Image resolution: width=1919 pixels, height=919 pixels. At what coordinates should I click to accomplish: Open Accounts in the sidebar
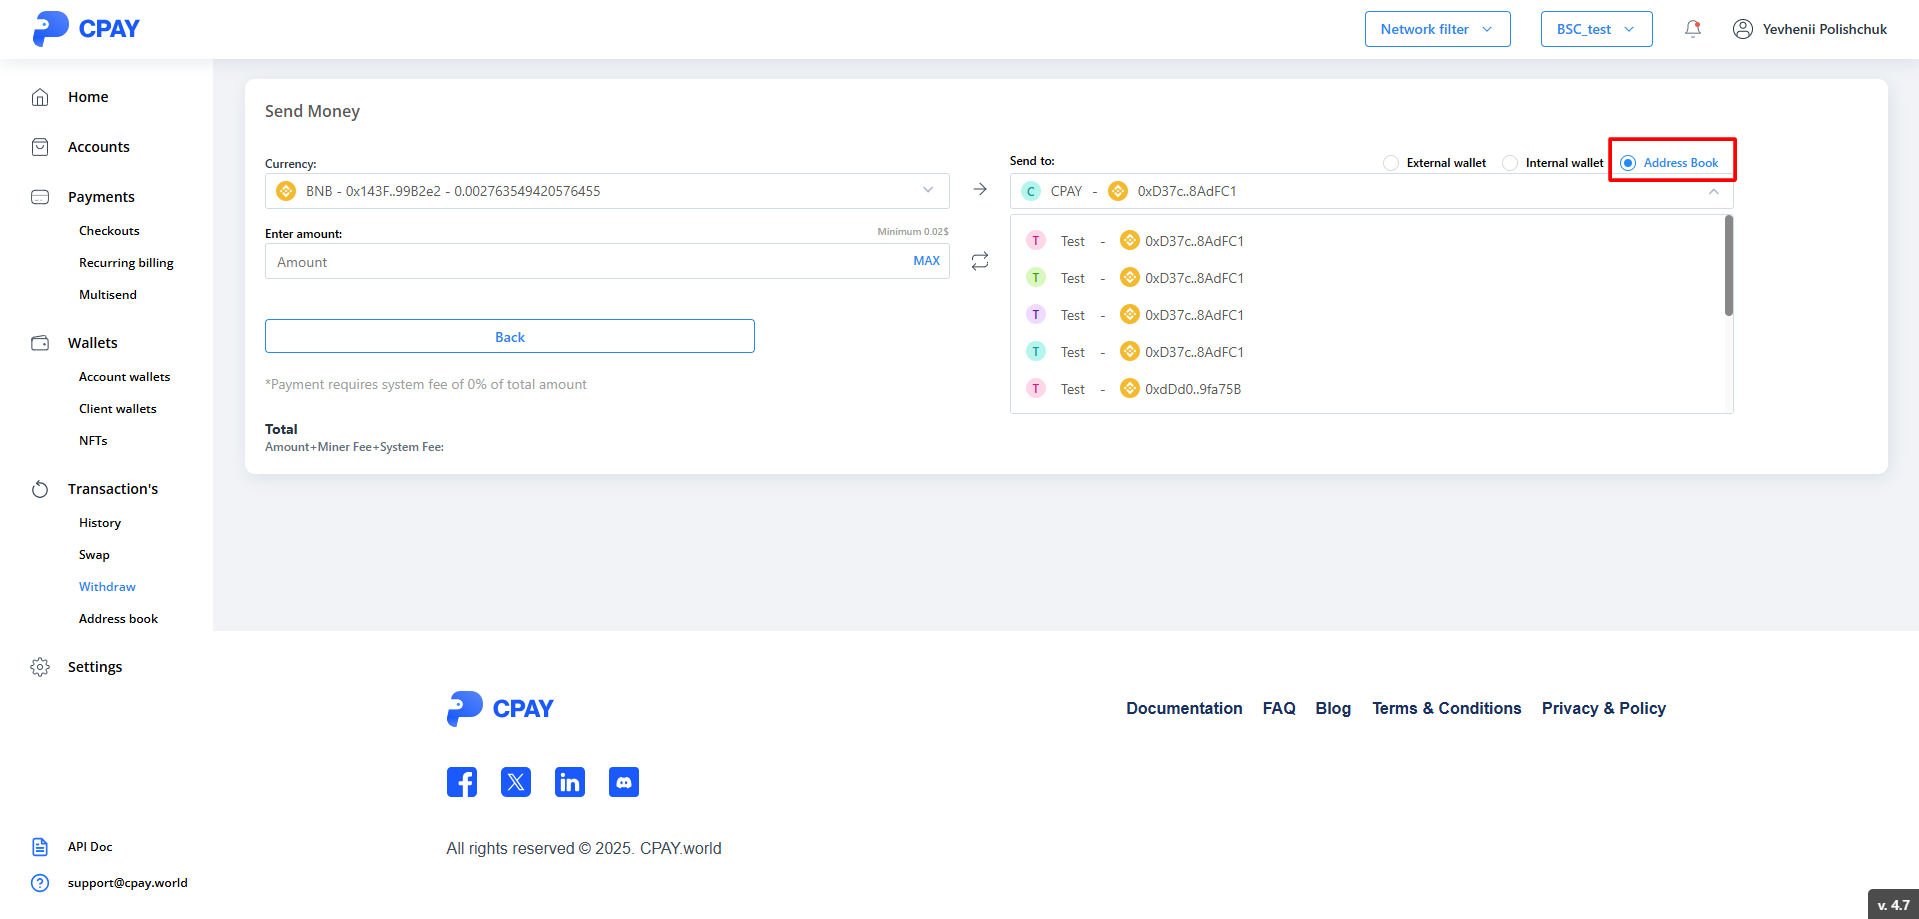point(99,147)
